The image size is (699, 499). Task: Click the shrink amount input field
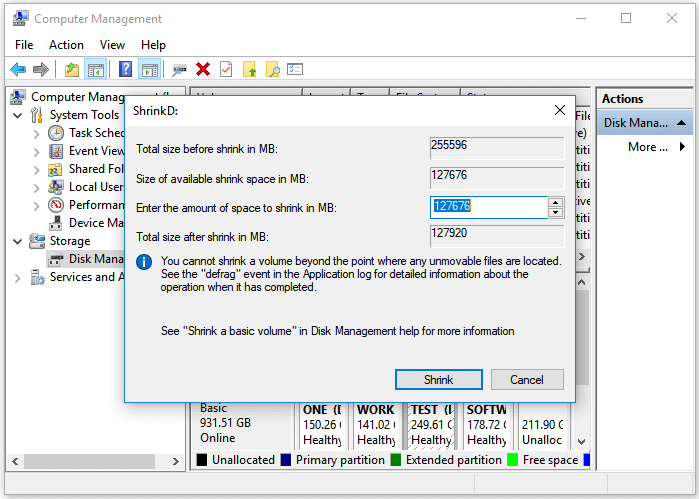pyautogui.click(x=487, y=206)
